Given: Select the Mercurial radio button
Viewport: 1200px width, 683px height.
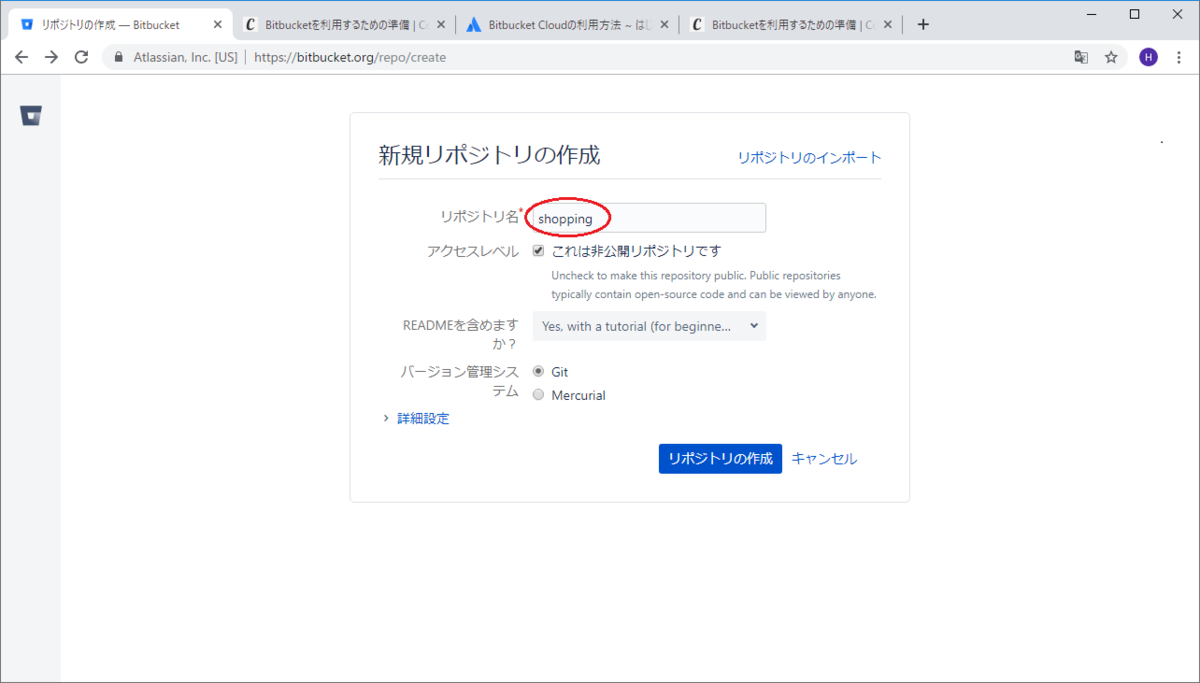Looking at the screenshot, I should coord(538,394).
